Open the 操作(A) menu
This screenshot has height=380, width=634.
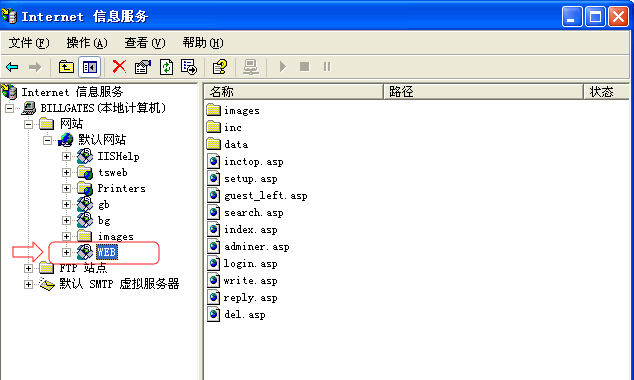(87, 43)
